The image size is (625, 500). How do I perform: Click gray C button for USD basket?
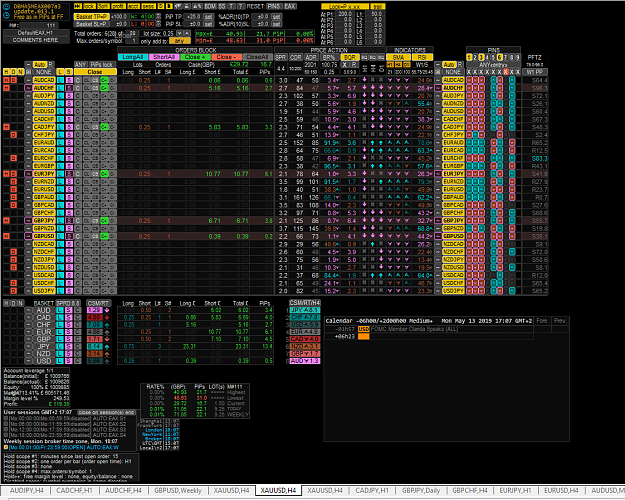coord(77,361)
